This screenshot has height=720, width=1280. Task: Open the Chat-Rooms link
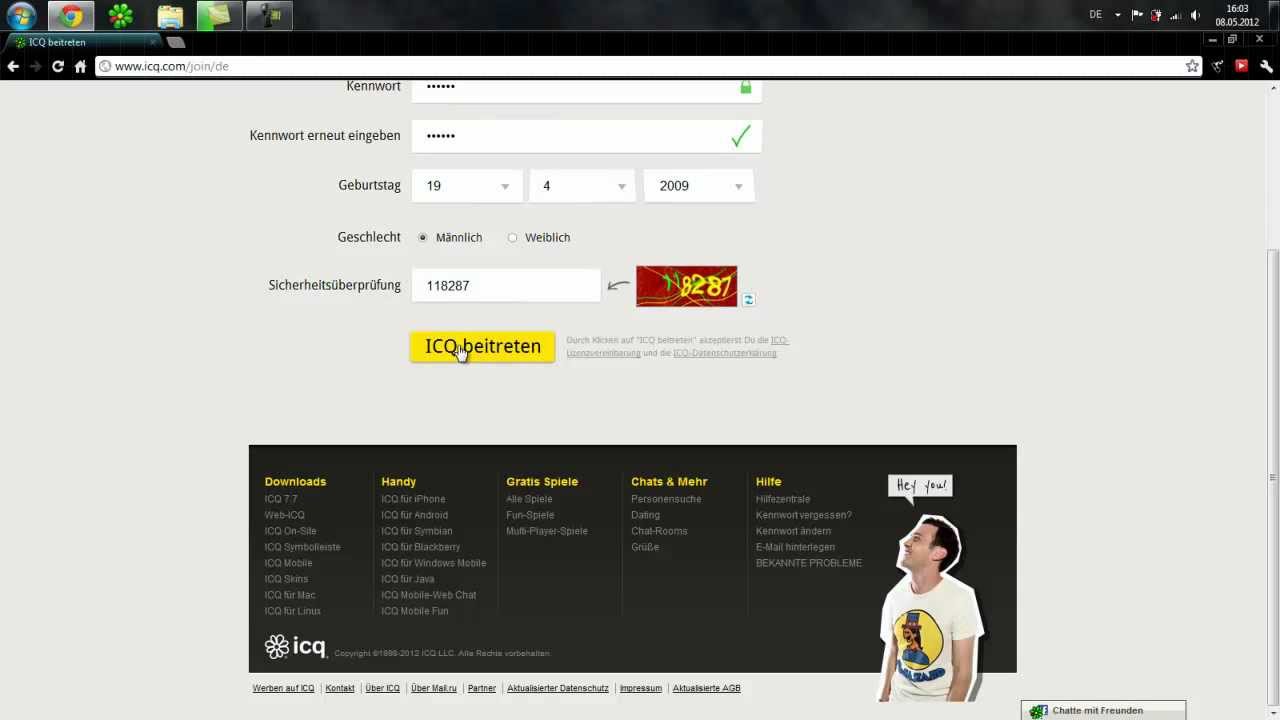[659, 531]
